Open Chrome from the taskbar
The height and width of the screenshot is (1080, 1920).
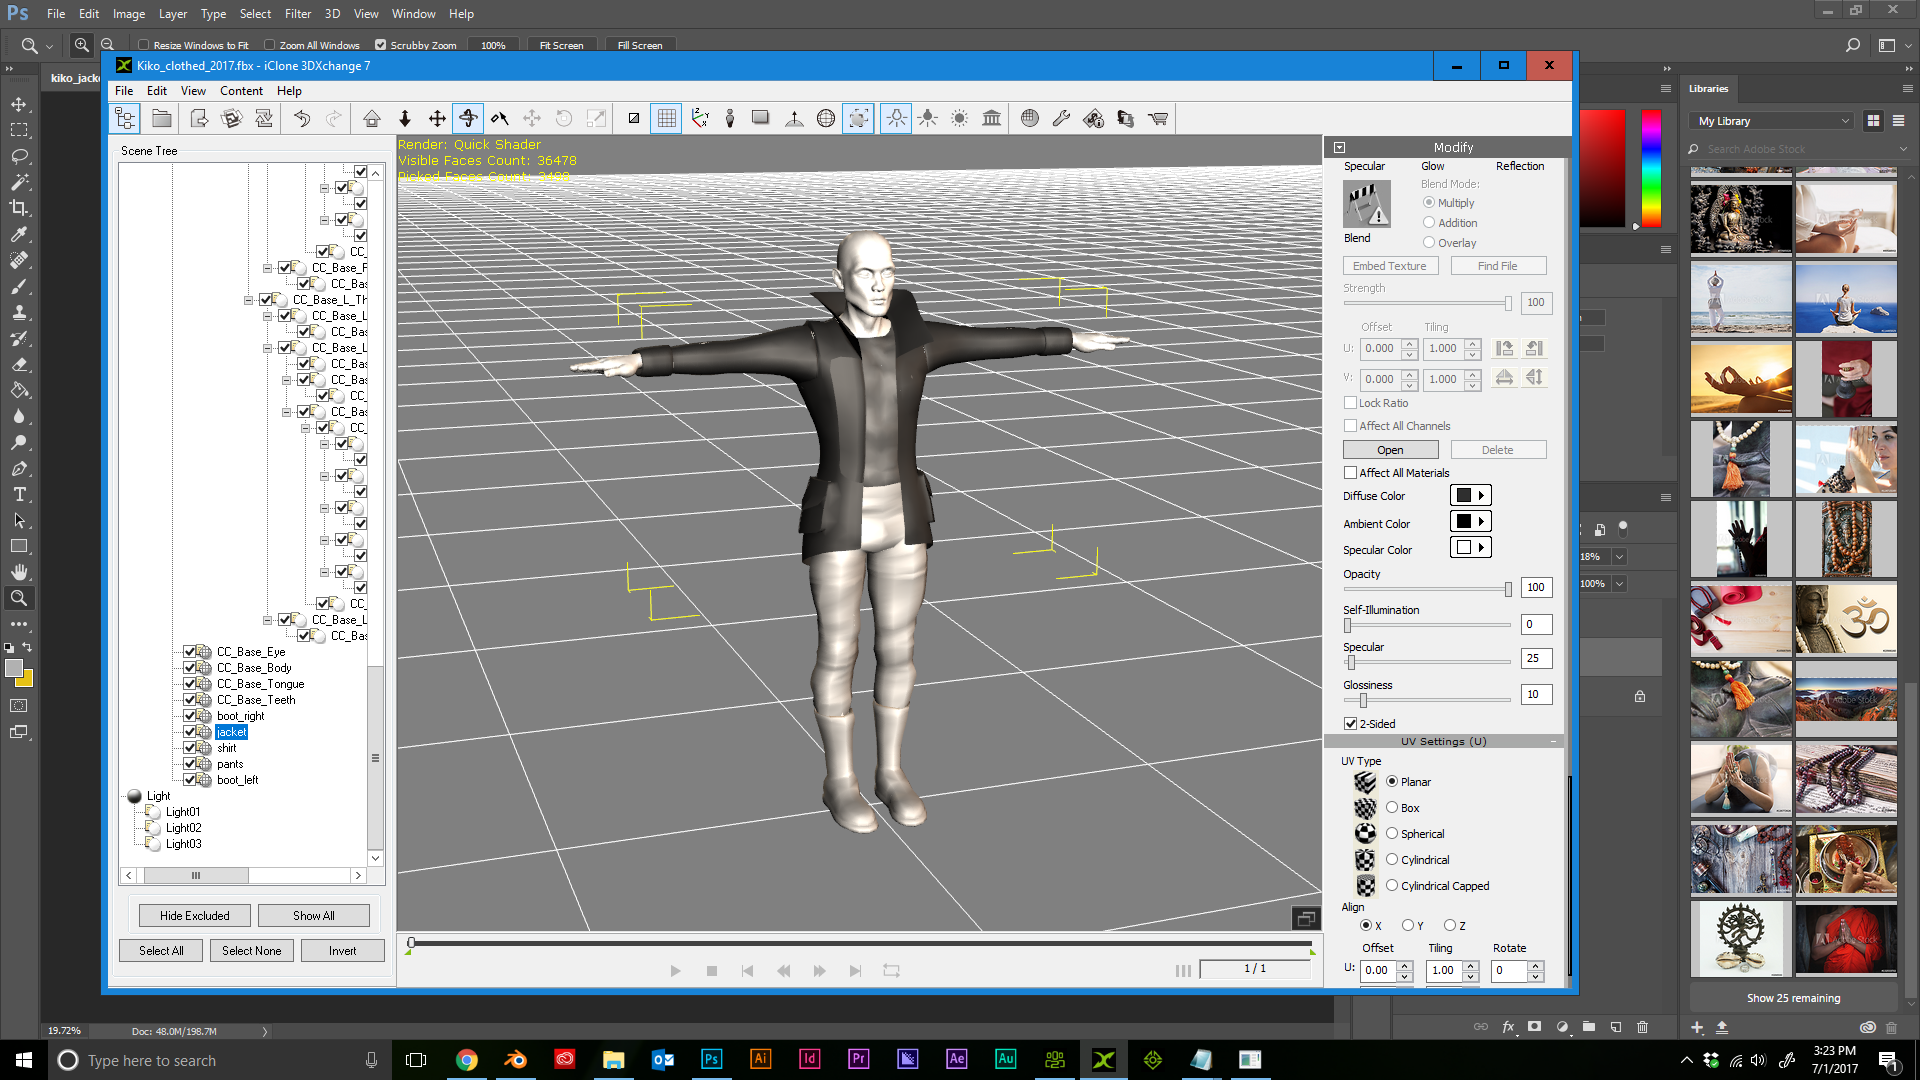(x=467, y=1059)
